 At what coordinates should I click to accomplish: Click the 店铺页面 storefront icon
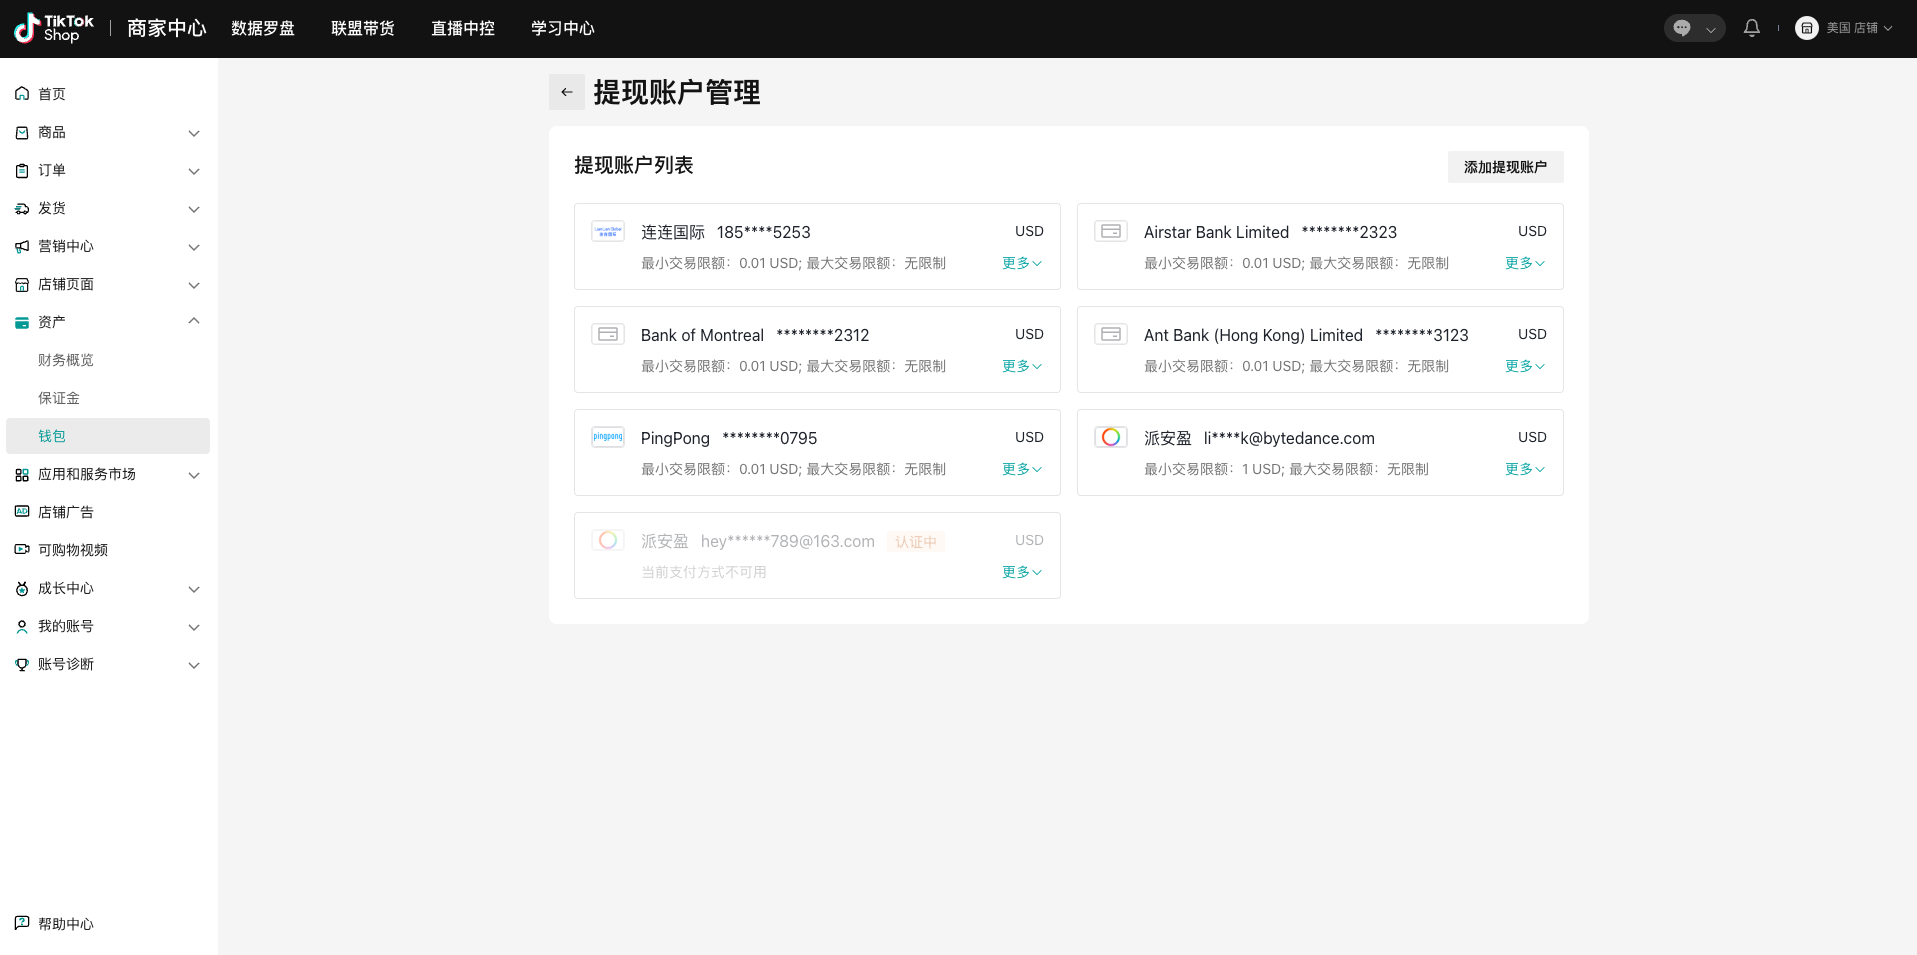tap(22, 284)
